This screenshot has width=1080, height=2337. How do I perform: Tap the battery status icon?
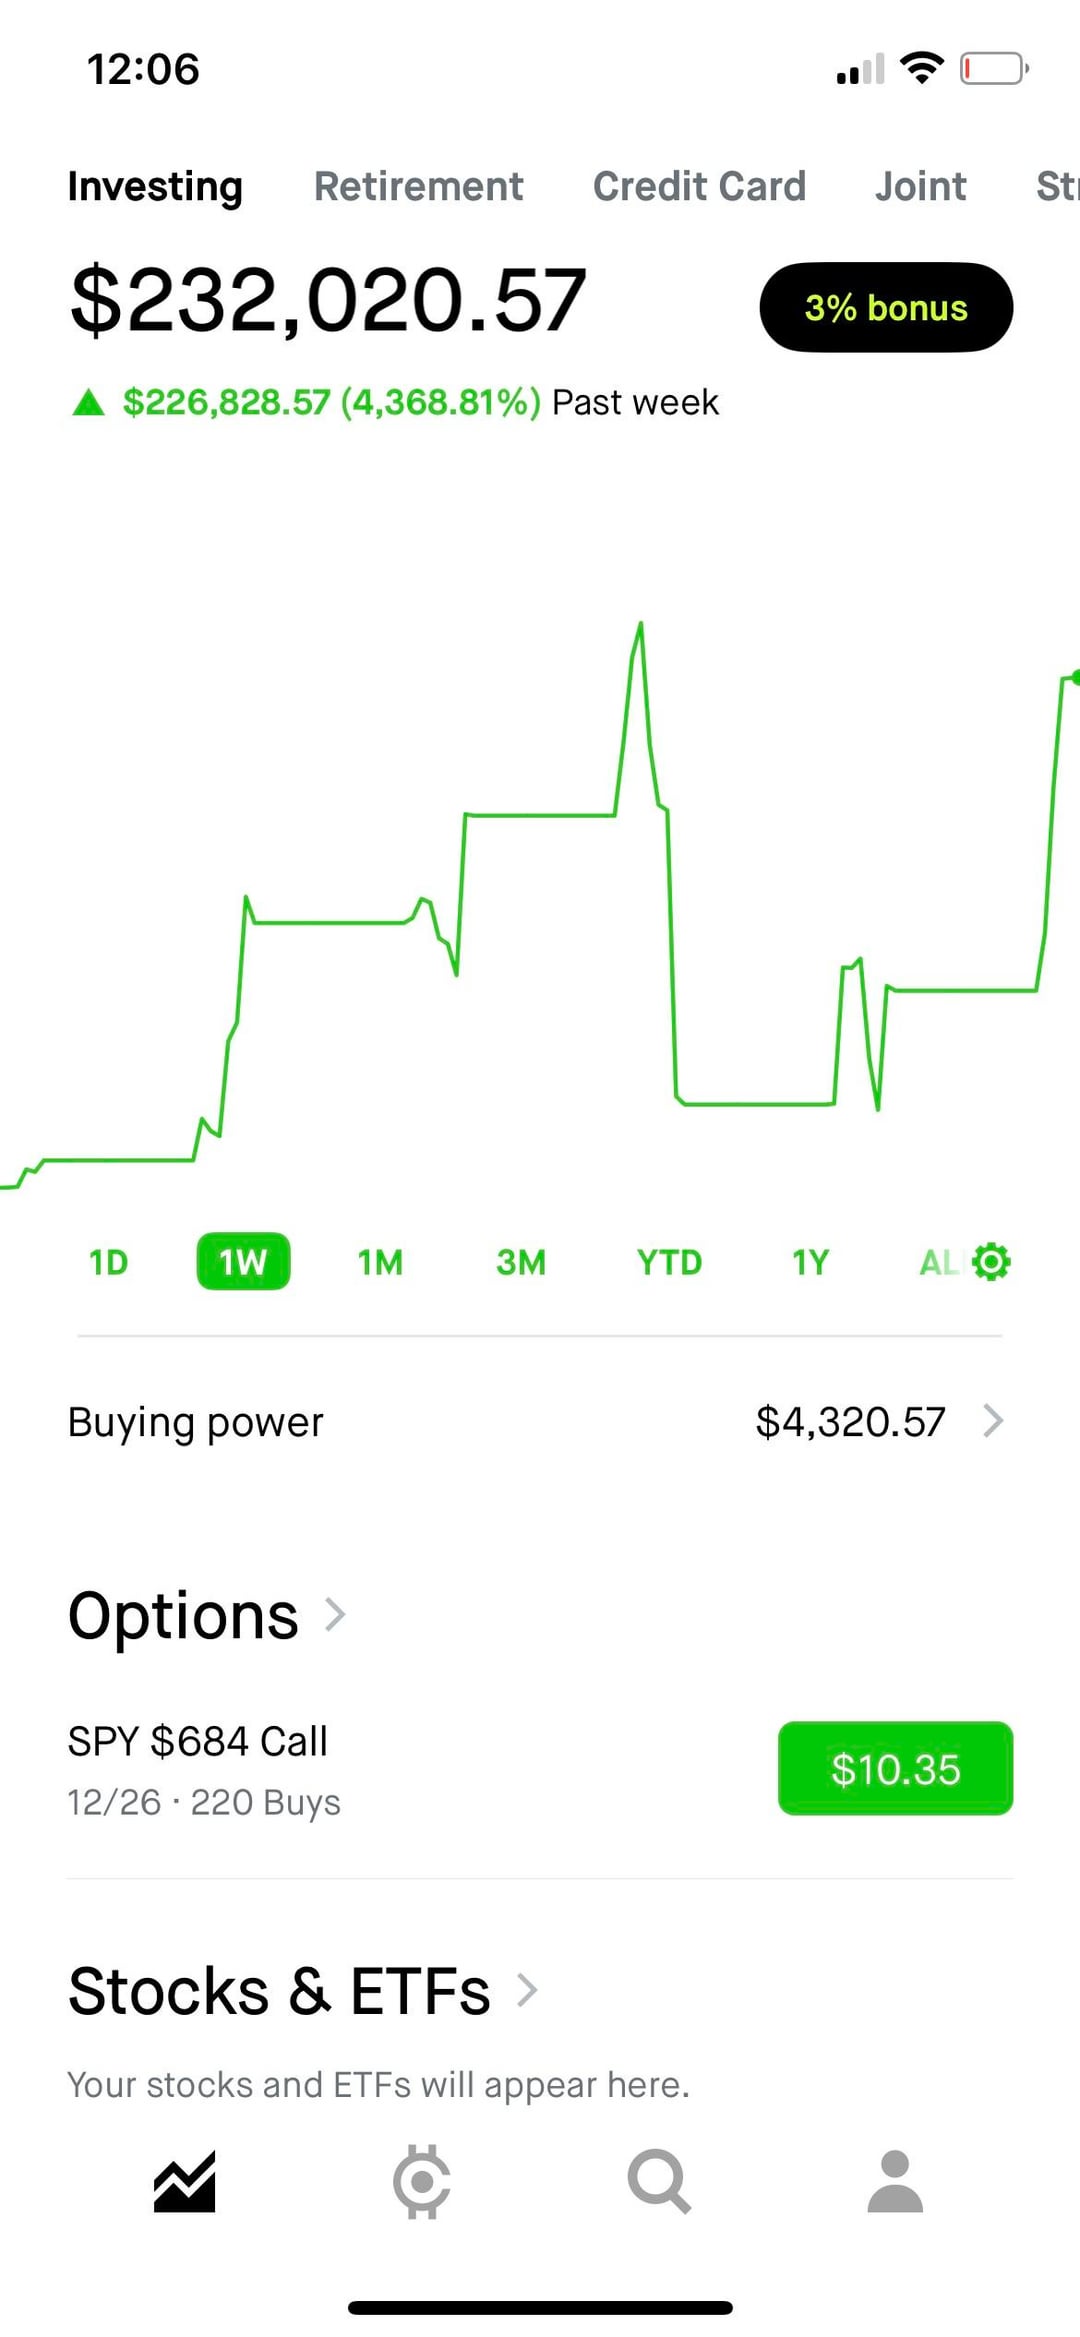[994, 69]
